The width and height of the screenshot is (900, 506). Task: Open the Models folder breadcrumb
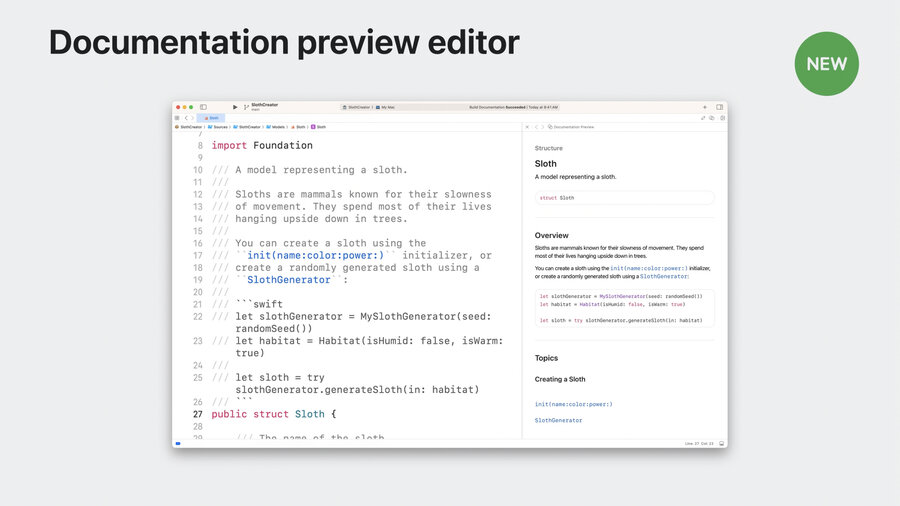pyautogui.click(x=276, y=127)
